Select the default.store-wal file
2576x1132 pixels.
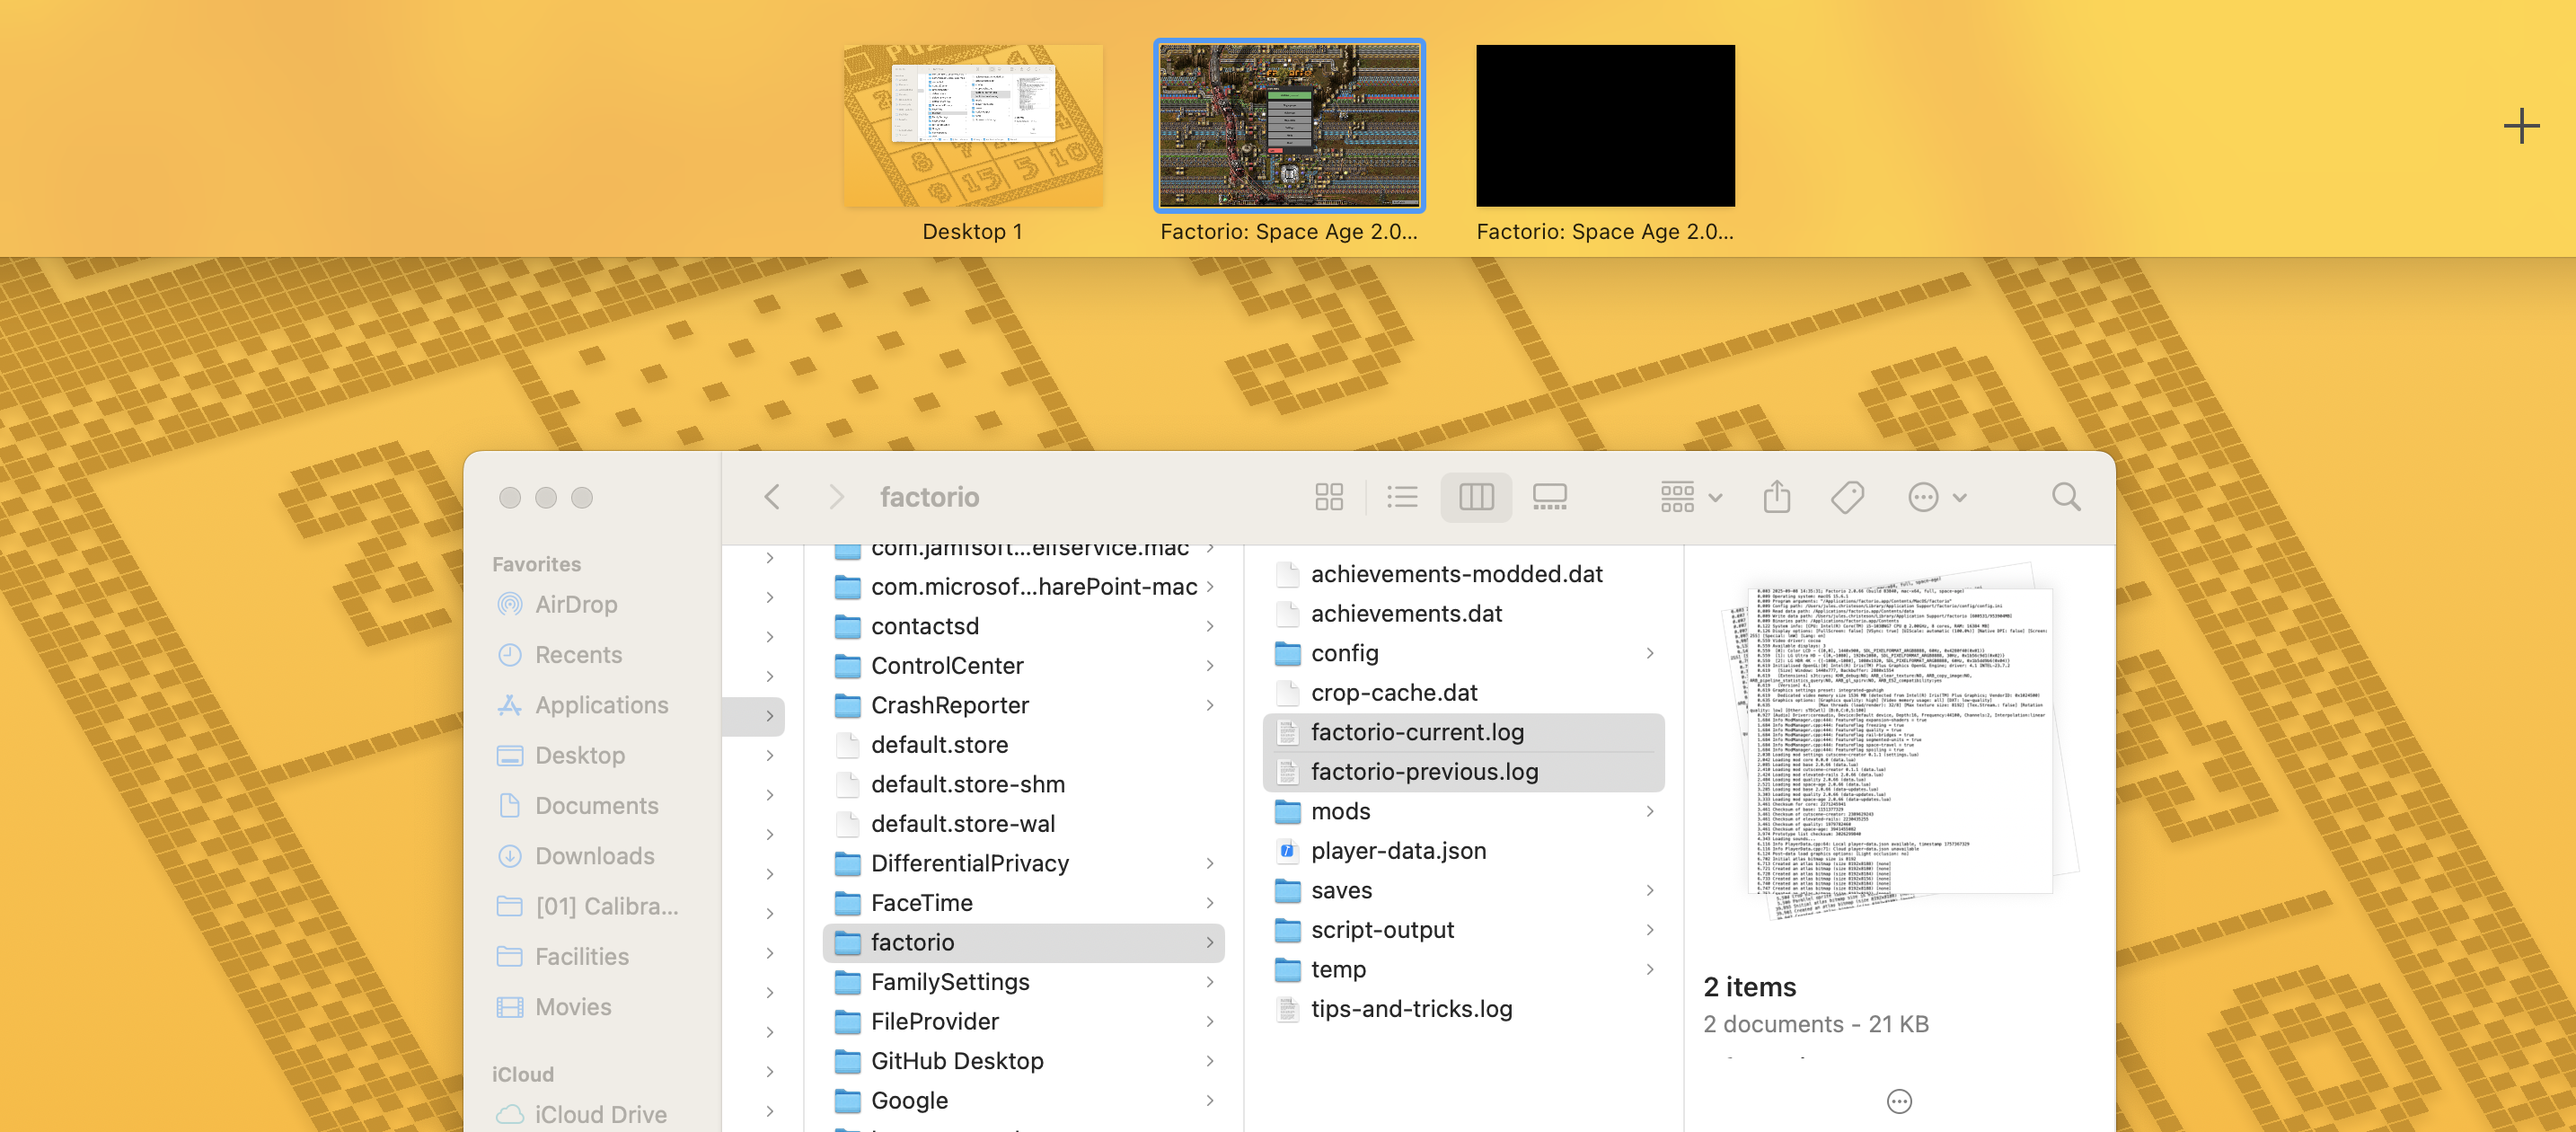point(1023,823)
